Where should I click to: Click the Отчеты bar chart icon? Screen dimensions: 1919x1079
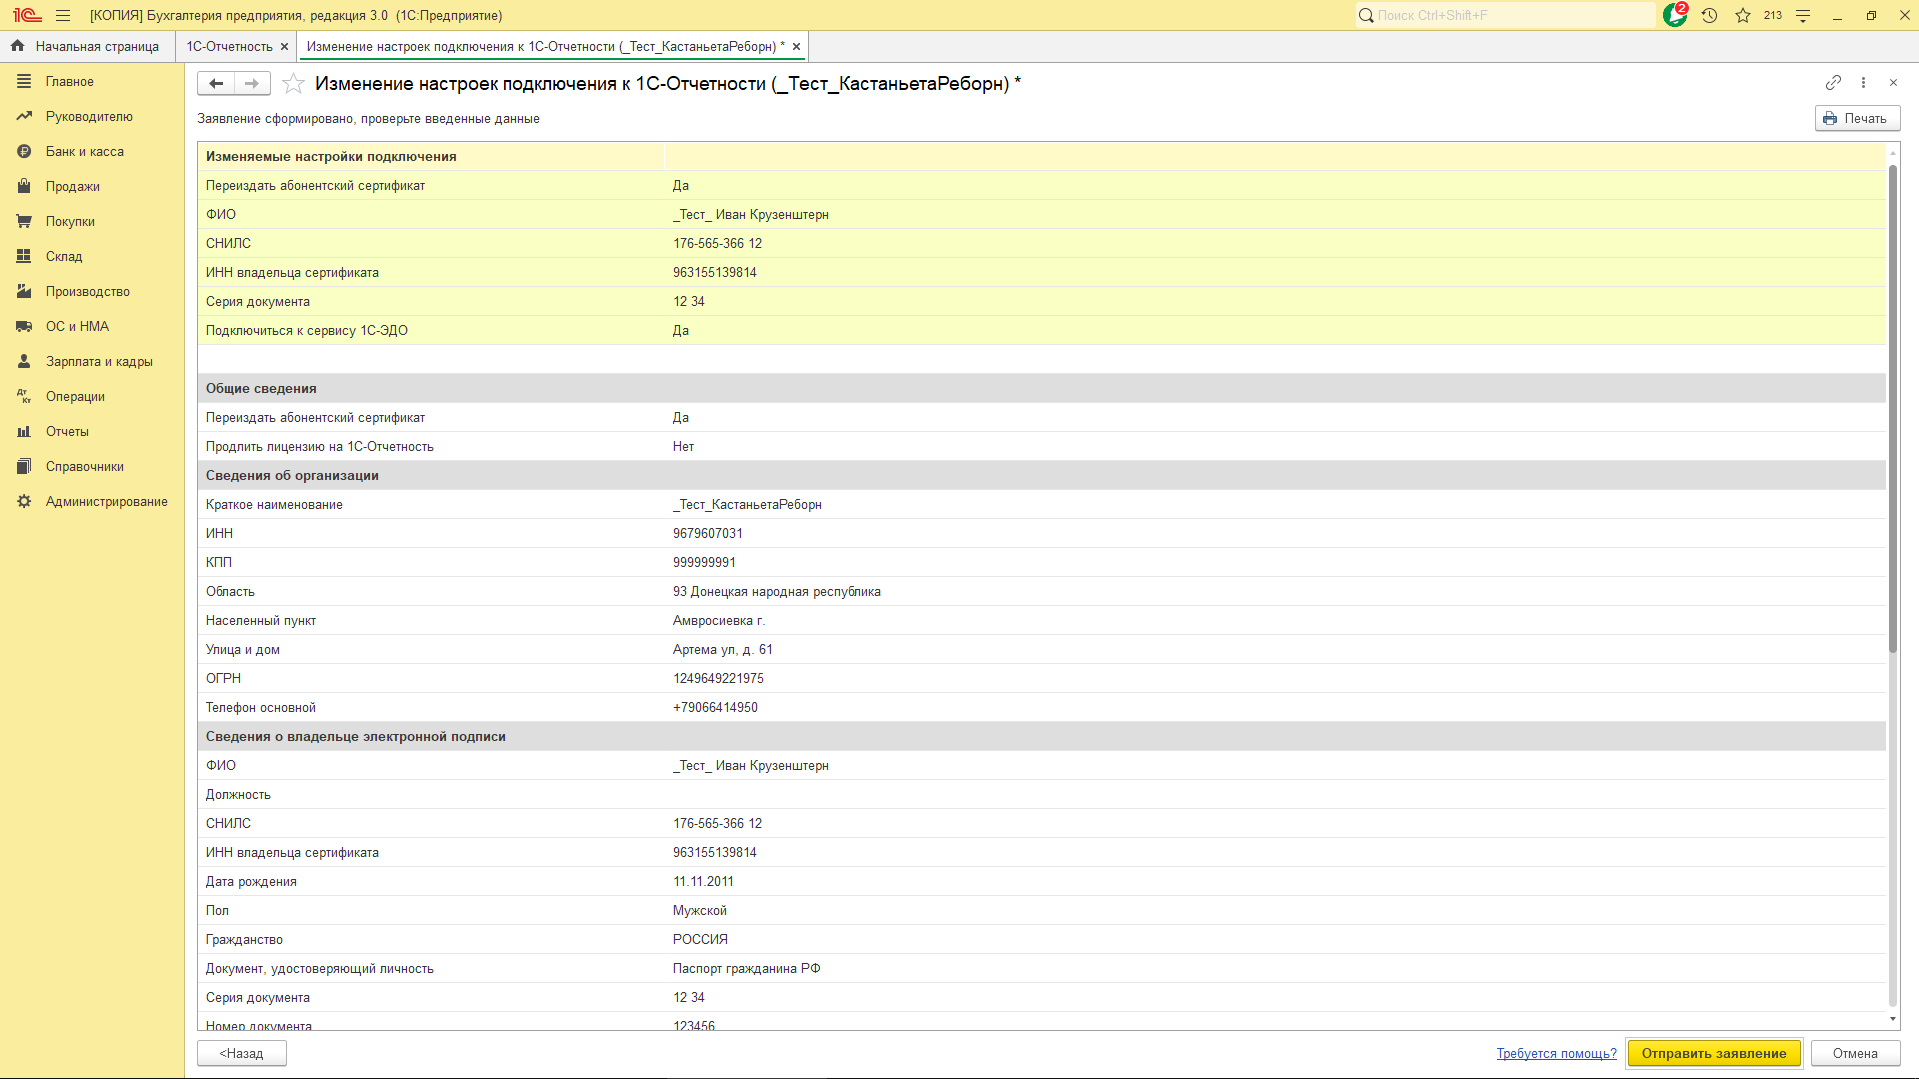(24, 431)
